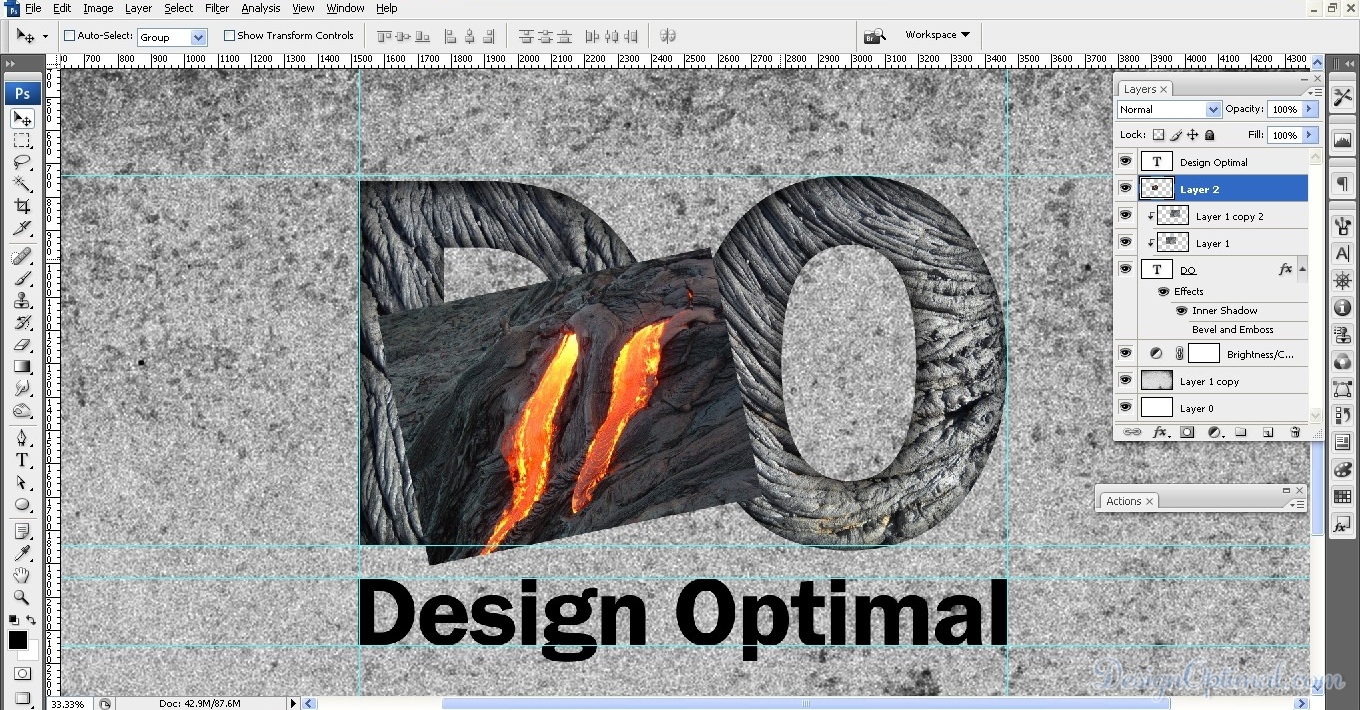Image resolution: width=1360 pixels, height=710 pixels.
Task: Click the Bevel and Emboss effect entry
Action: tap(1232, 329)
